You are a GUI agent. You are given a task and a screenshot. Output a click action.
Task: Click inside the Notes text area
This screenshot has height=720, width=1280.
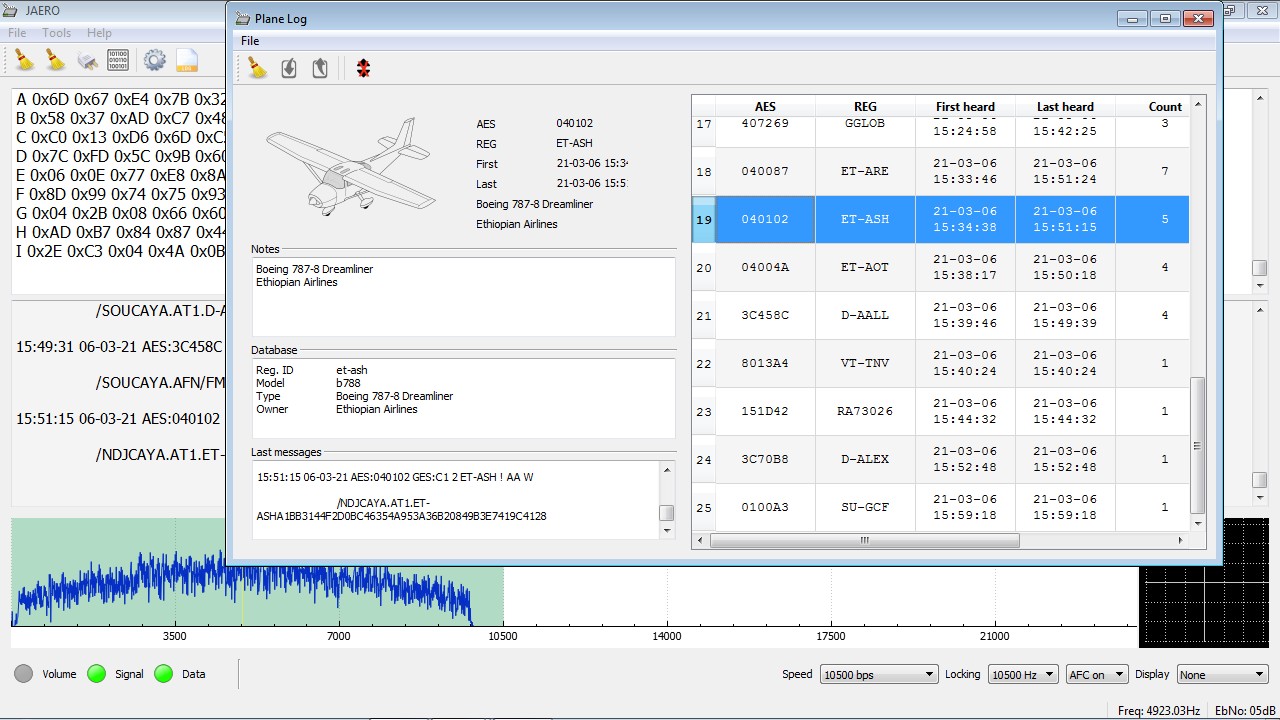tap(460, 295)
